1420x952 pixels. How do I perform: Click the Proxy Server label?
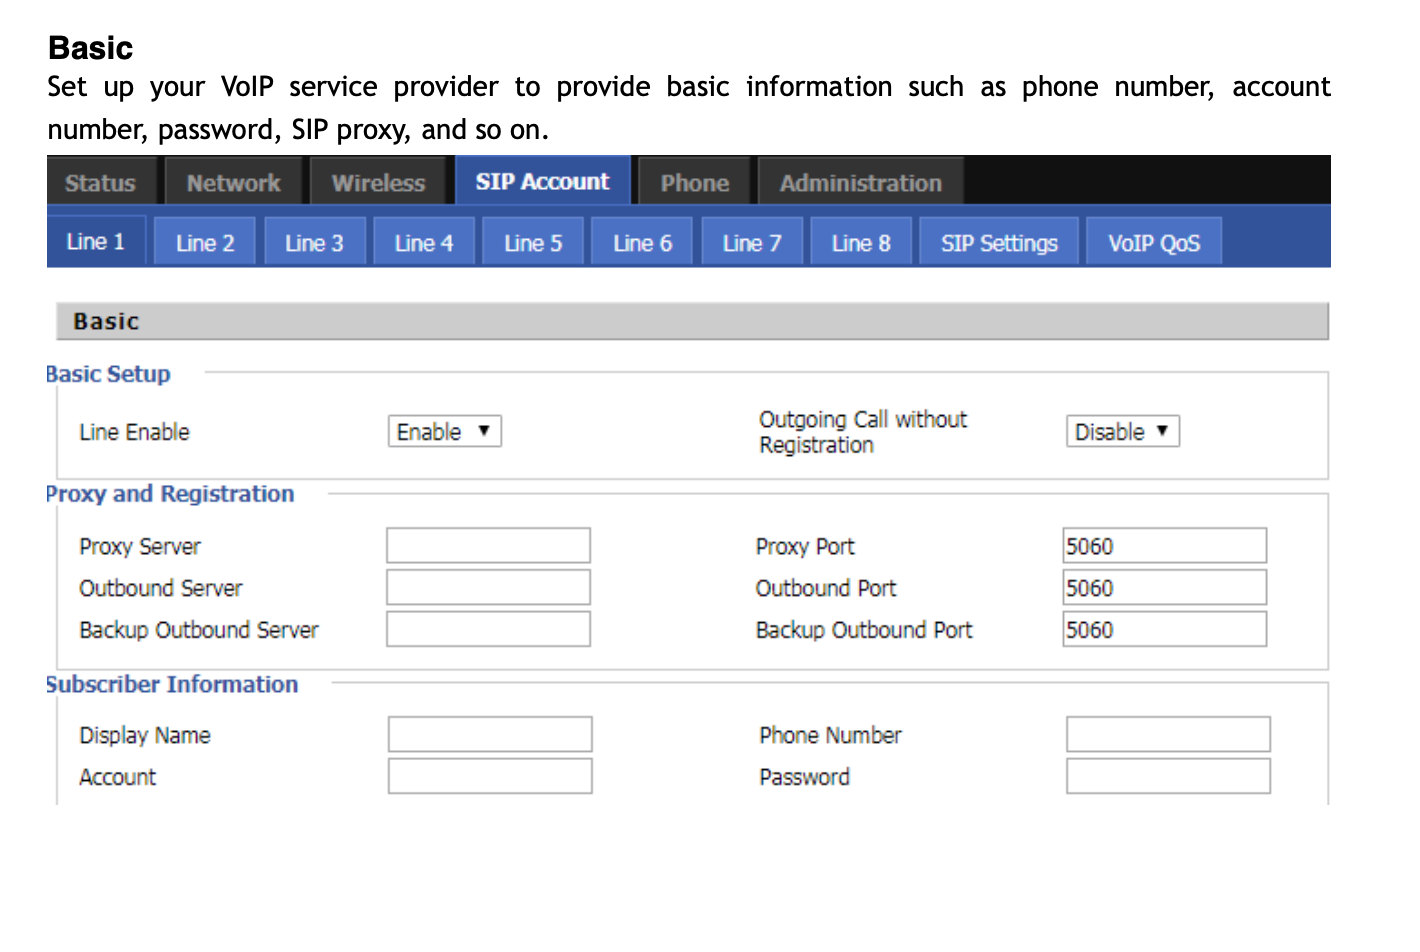[140, 547]
